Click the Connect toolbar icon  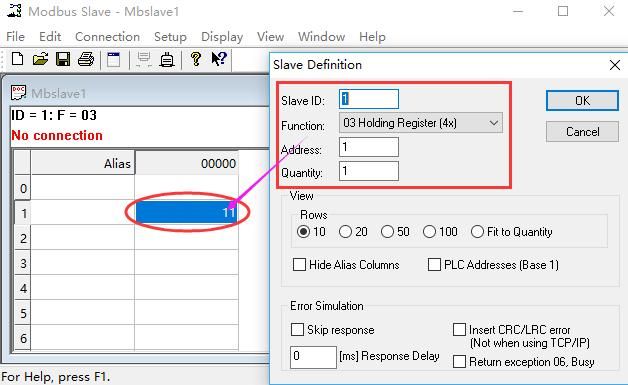[x=144, y=59]
